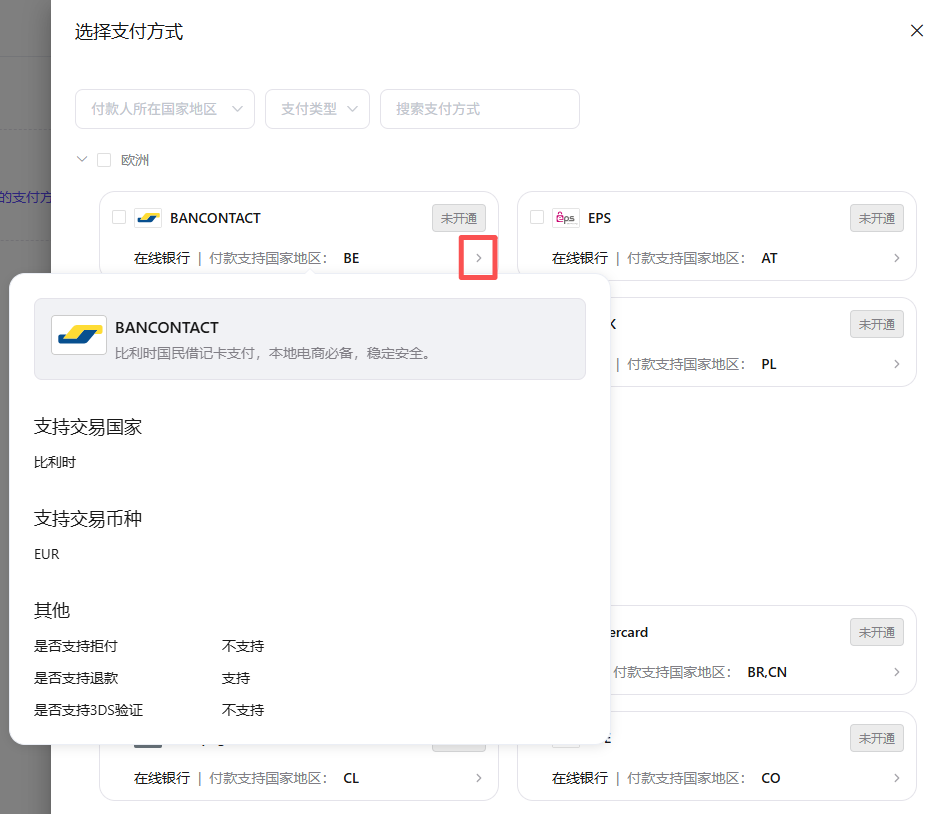The image size is (936, 814).
Task: Click 未开通 badge on the PL card
Action: tap(876, 325)
